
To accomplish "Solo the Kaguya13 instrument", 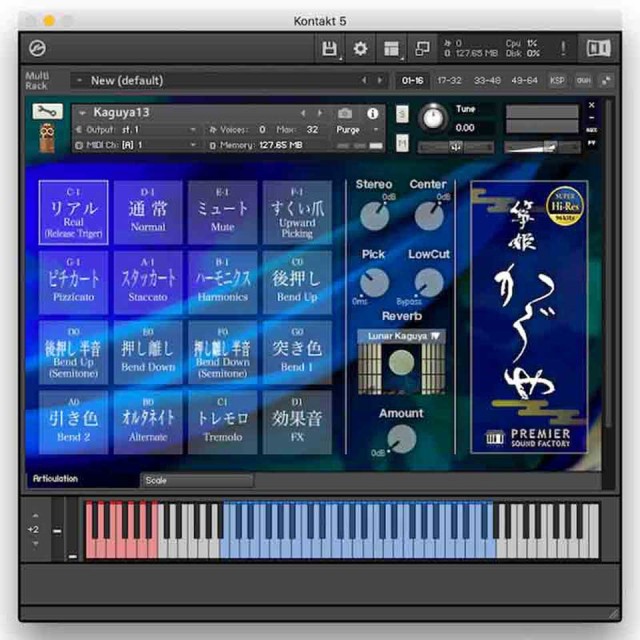I will pos(402,114).
